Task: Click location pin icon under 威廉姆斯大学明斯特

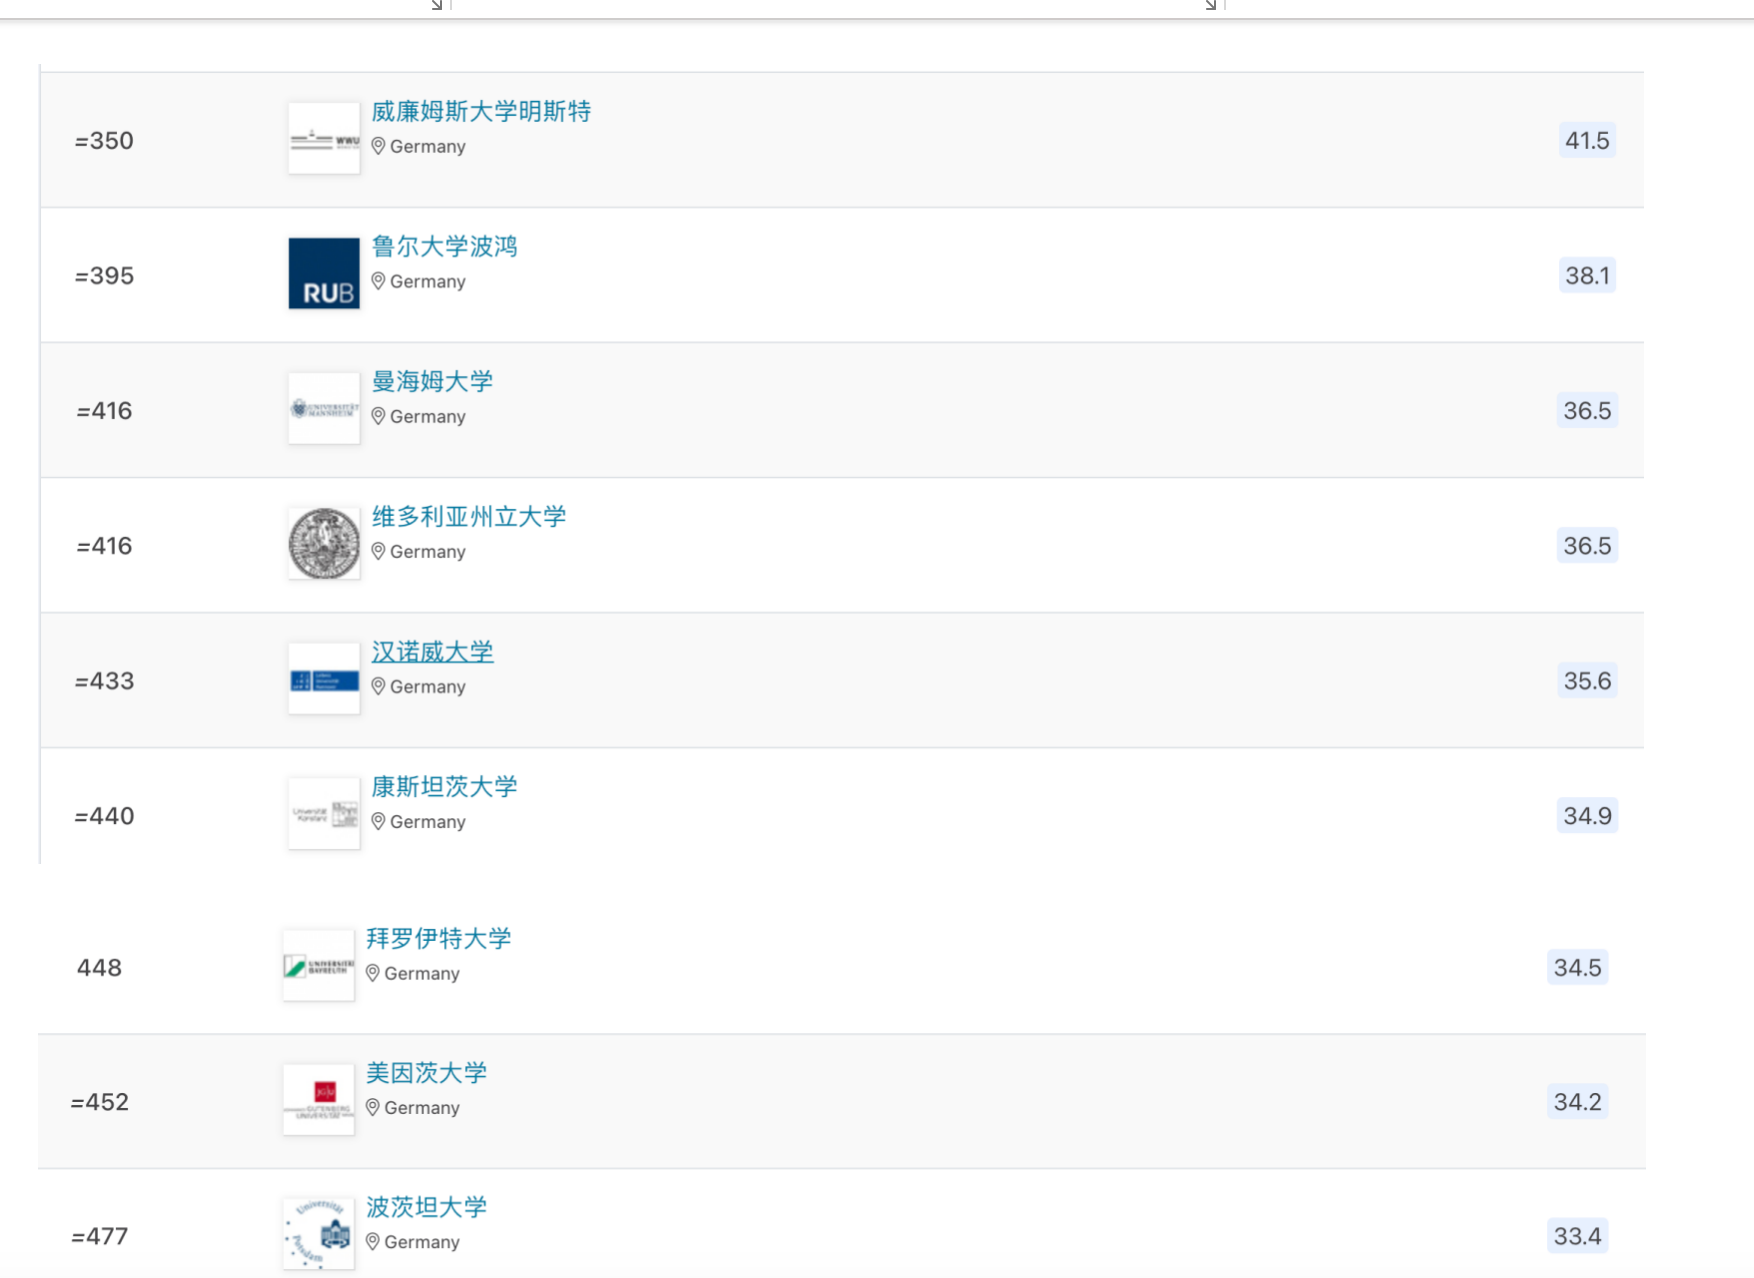Action: (378, 146)
